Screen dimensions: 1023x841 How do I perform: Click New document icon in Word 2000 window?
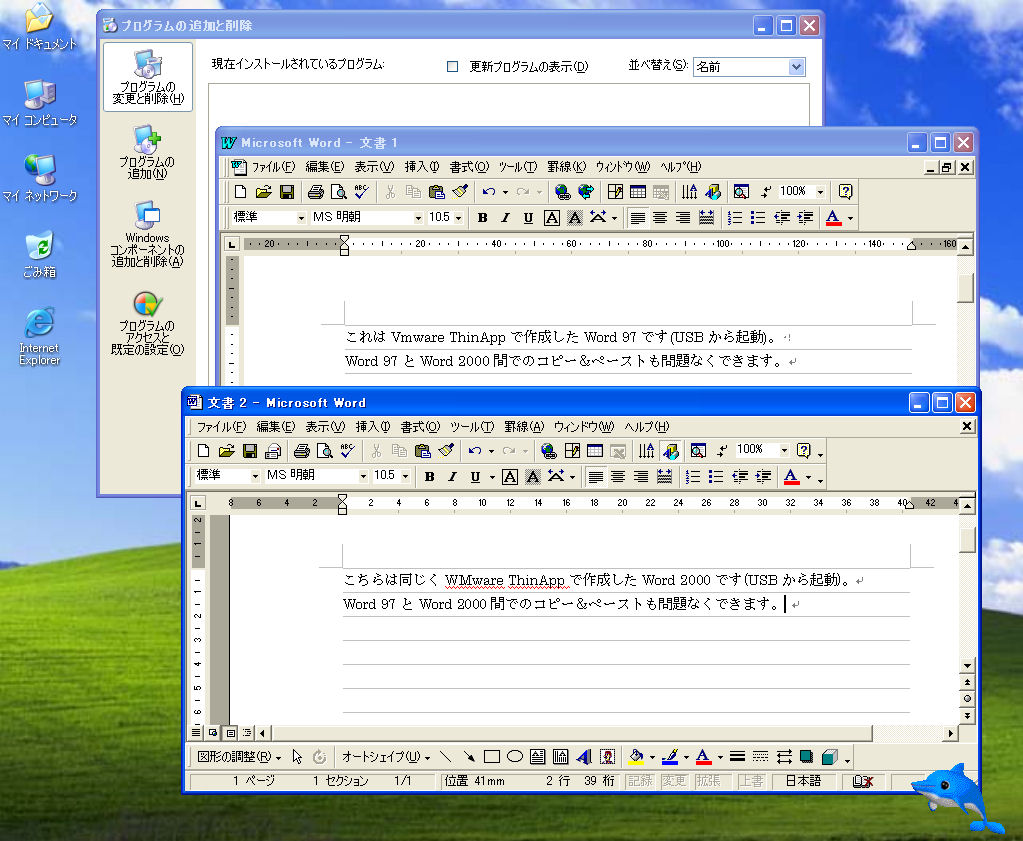point(203,450)
